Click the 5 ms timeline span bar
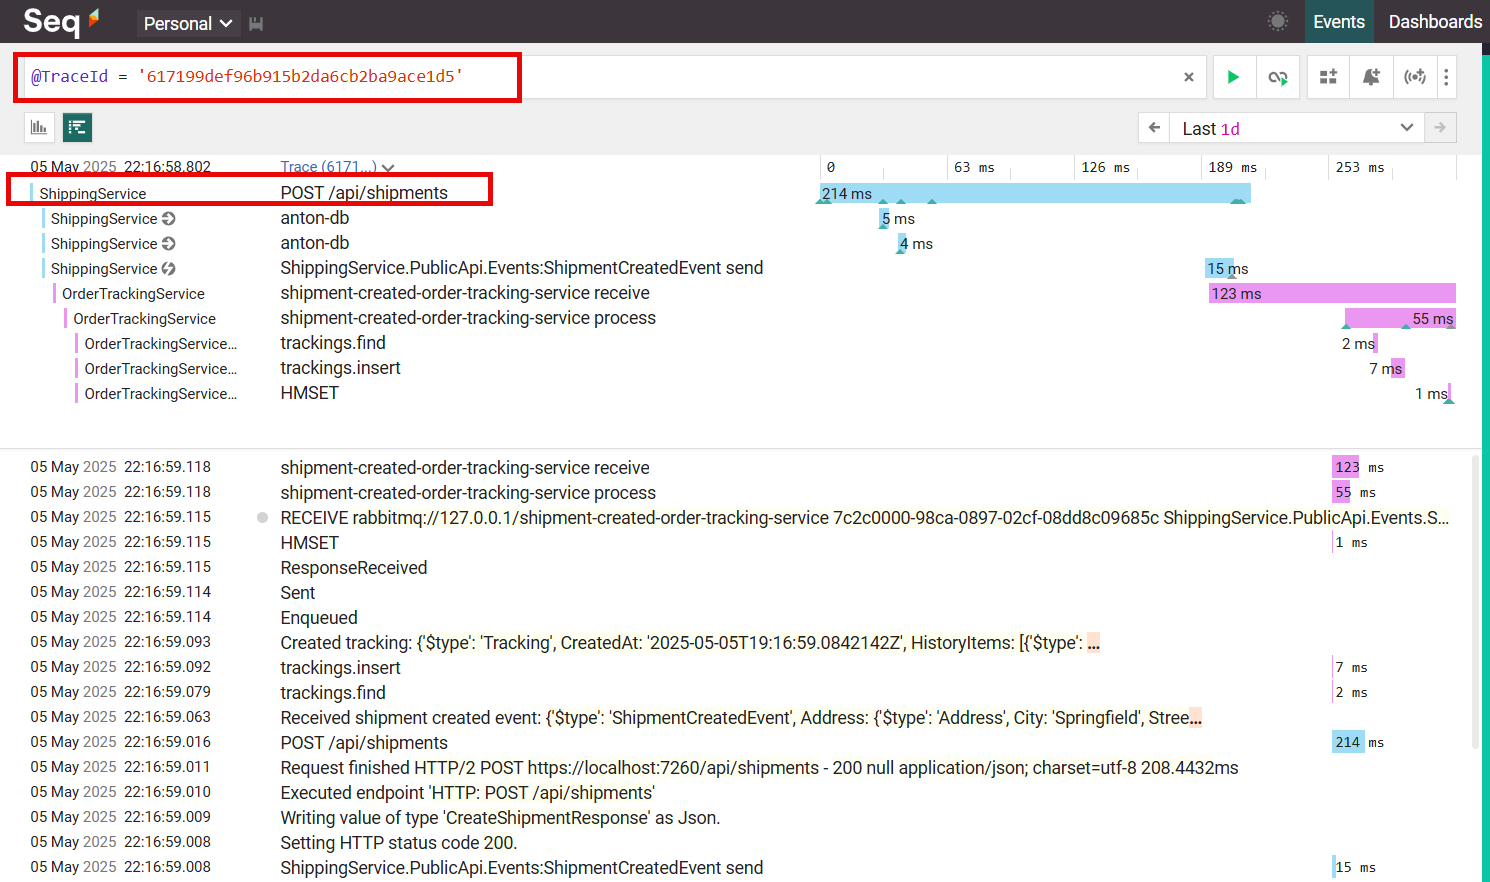Viewport: 1490px width, 882px height. 885,218
